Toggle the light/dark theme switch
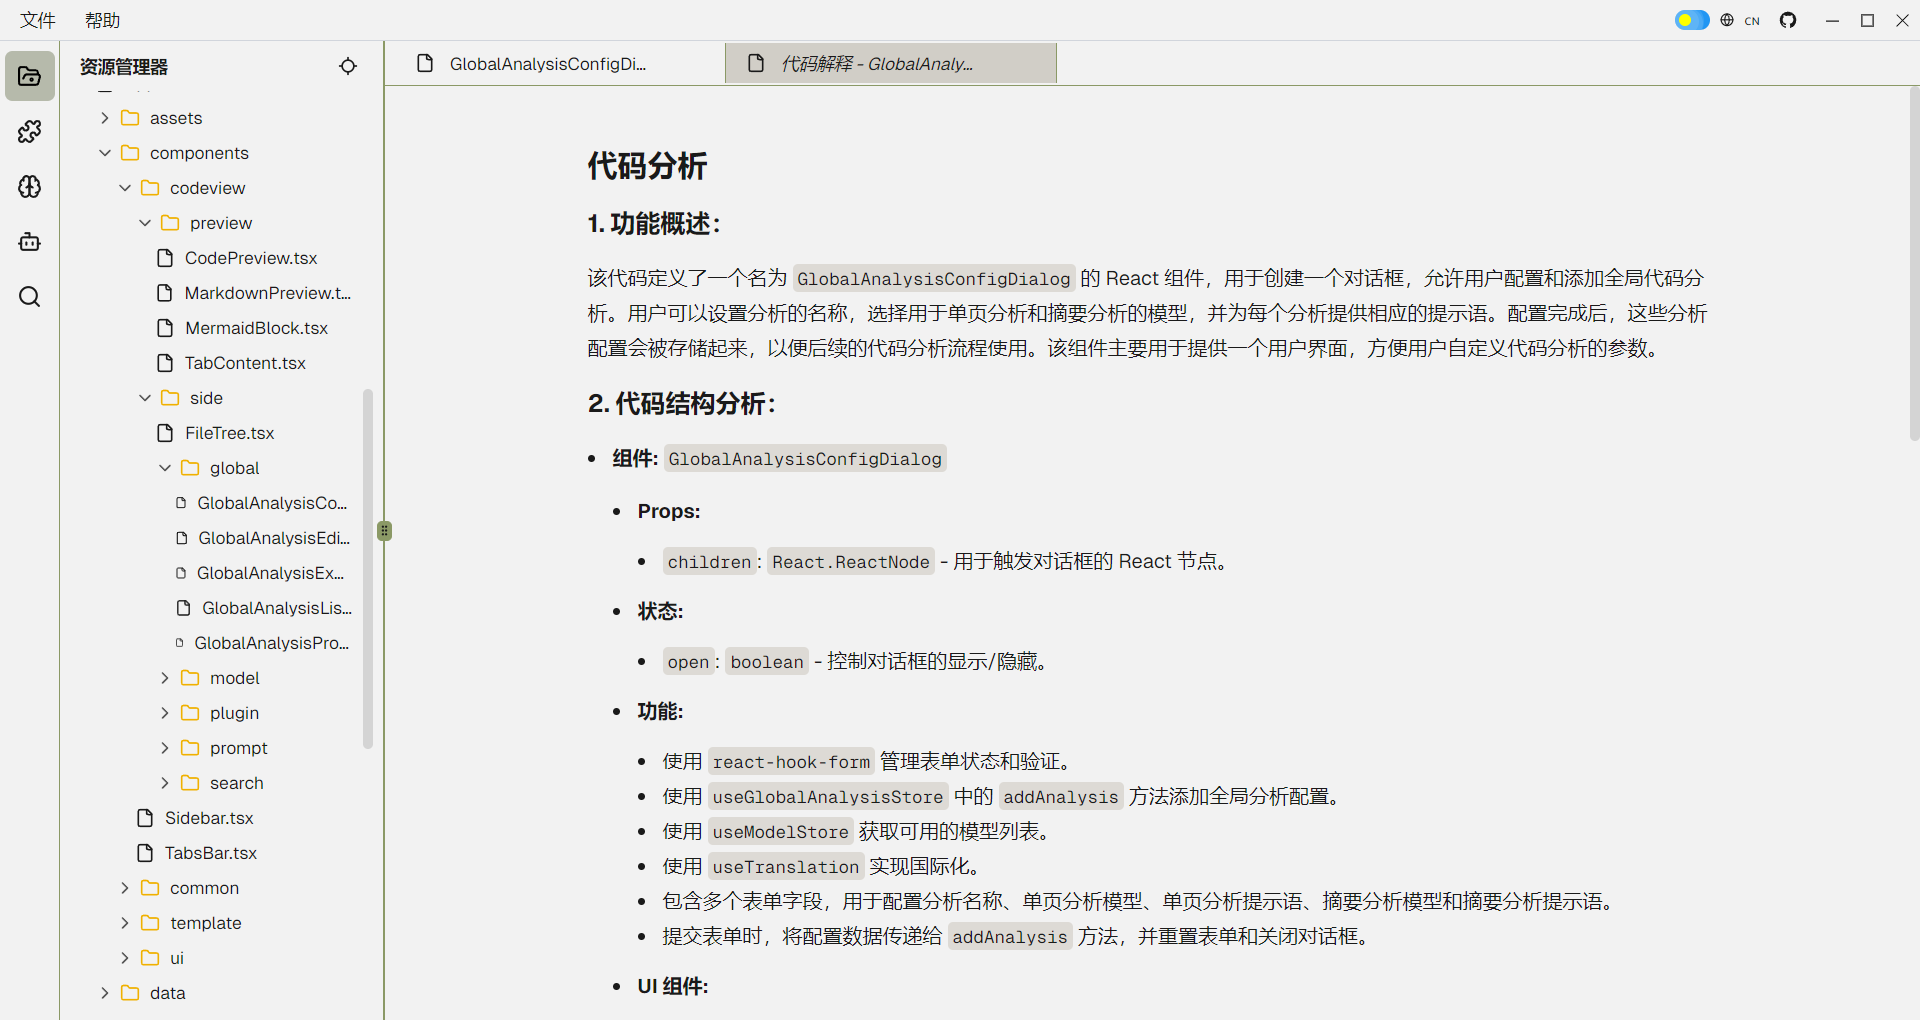1920x1020 pixels. (1691, 19)
